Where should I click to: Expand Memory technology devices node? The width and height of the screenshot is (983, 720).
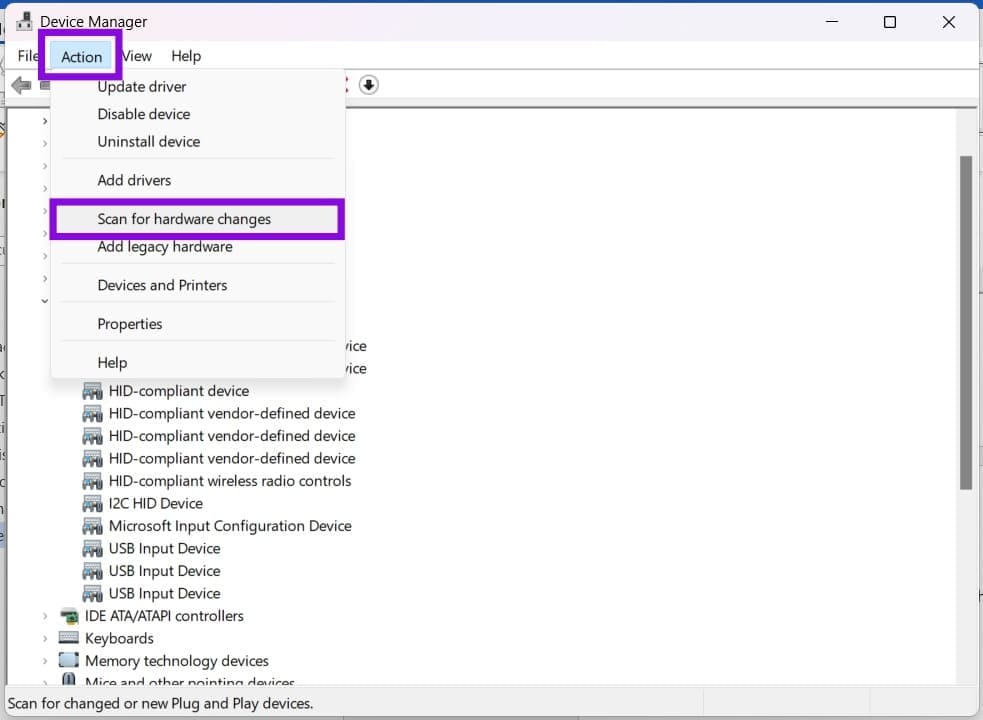click(x=45, y=661)
